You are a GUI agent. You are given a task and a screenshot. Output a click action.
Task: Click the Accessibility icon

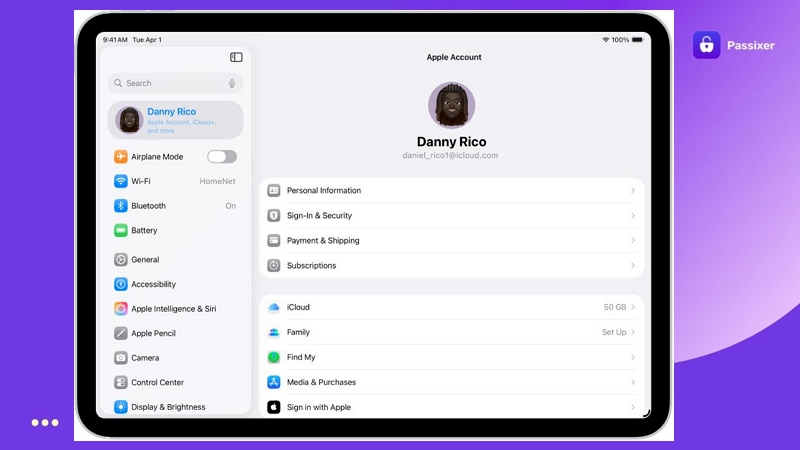[120, 284]
